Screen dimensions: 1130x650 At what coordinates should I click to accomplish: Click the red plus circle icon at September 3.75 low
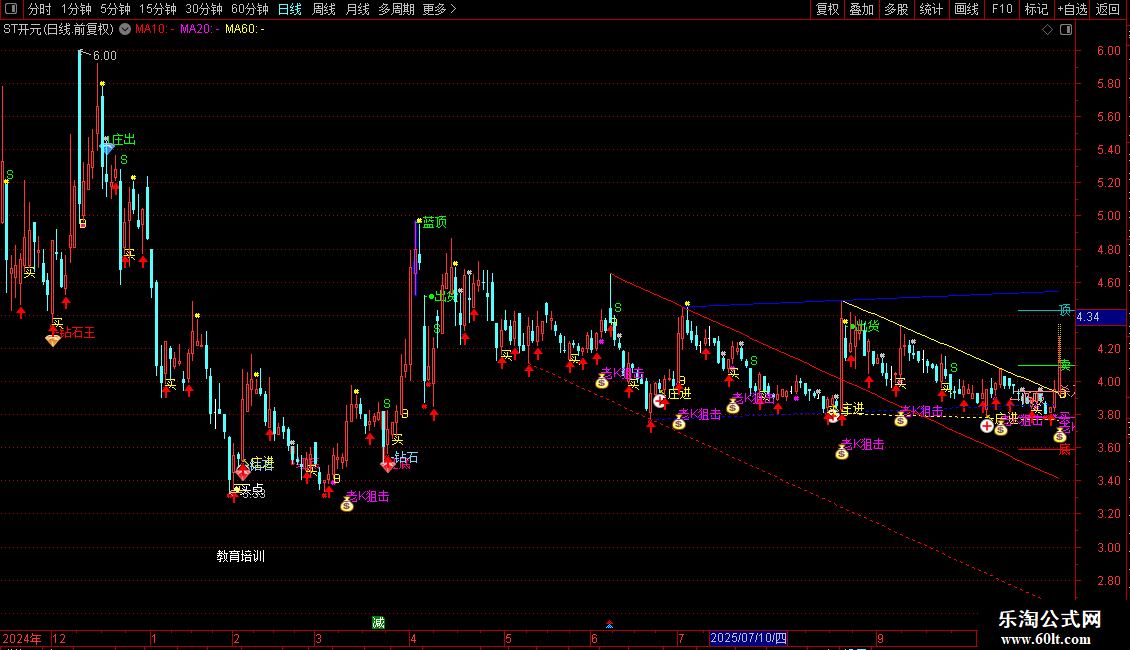[x=987, y=426]
